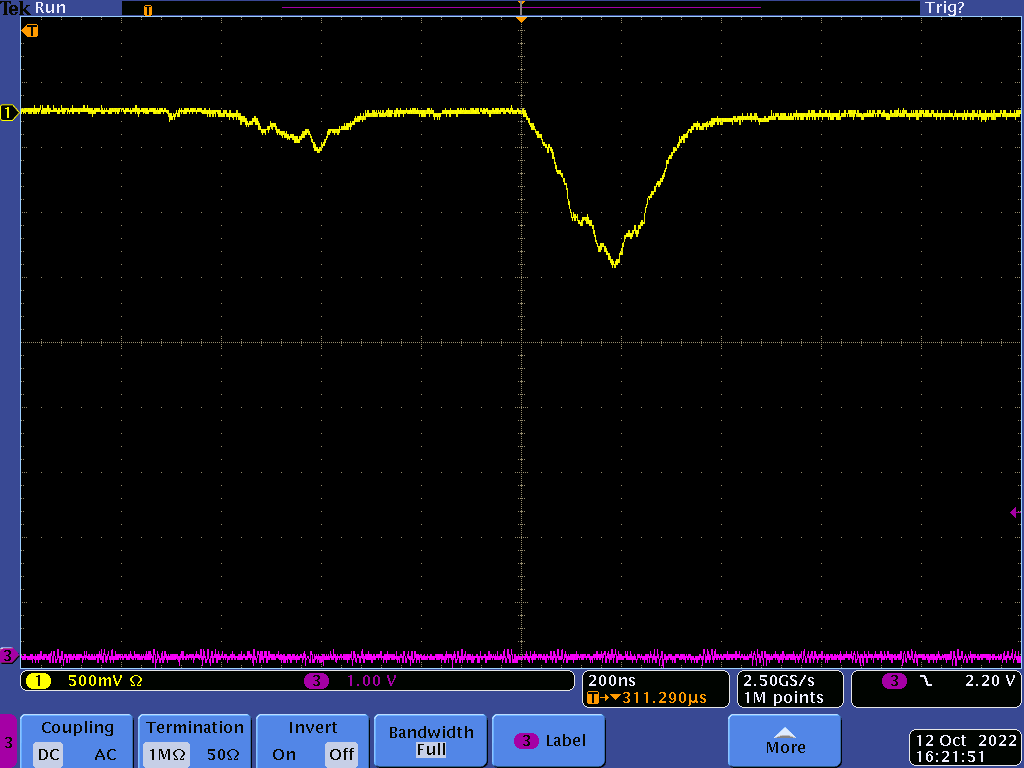Turn Invert On

tap(284, 754)
